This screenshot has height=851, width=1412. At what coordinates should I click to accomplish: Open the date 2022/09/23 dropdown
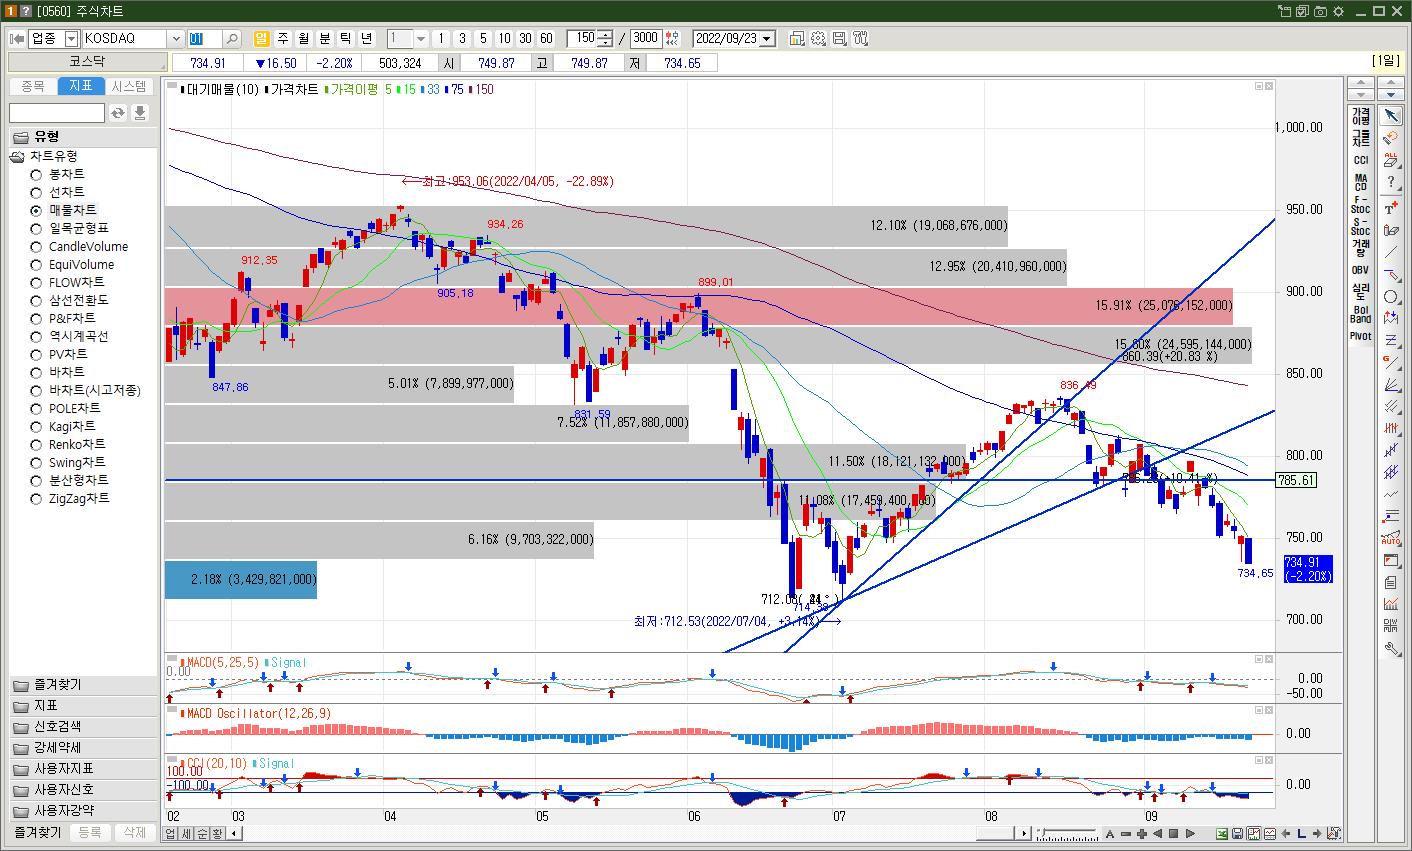pyautogui.click(x=767, y=39)
